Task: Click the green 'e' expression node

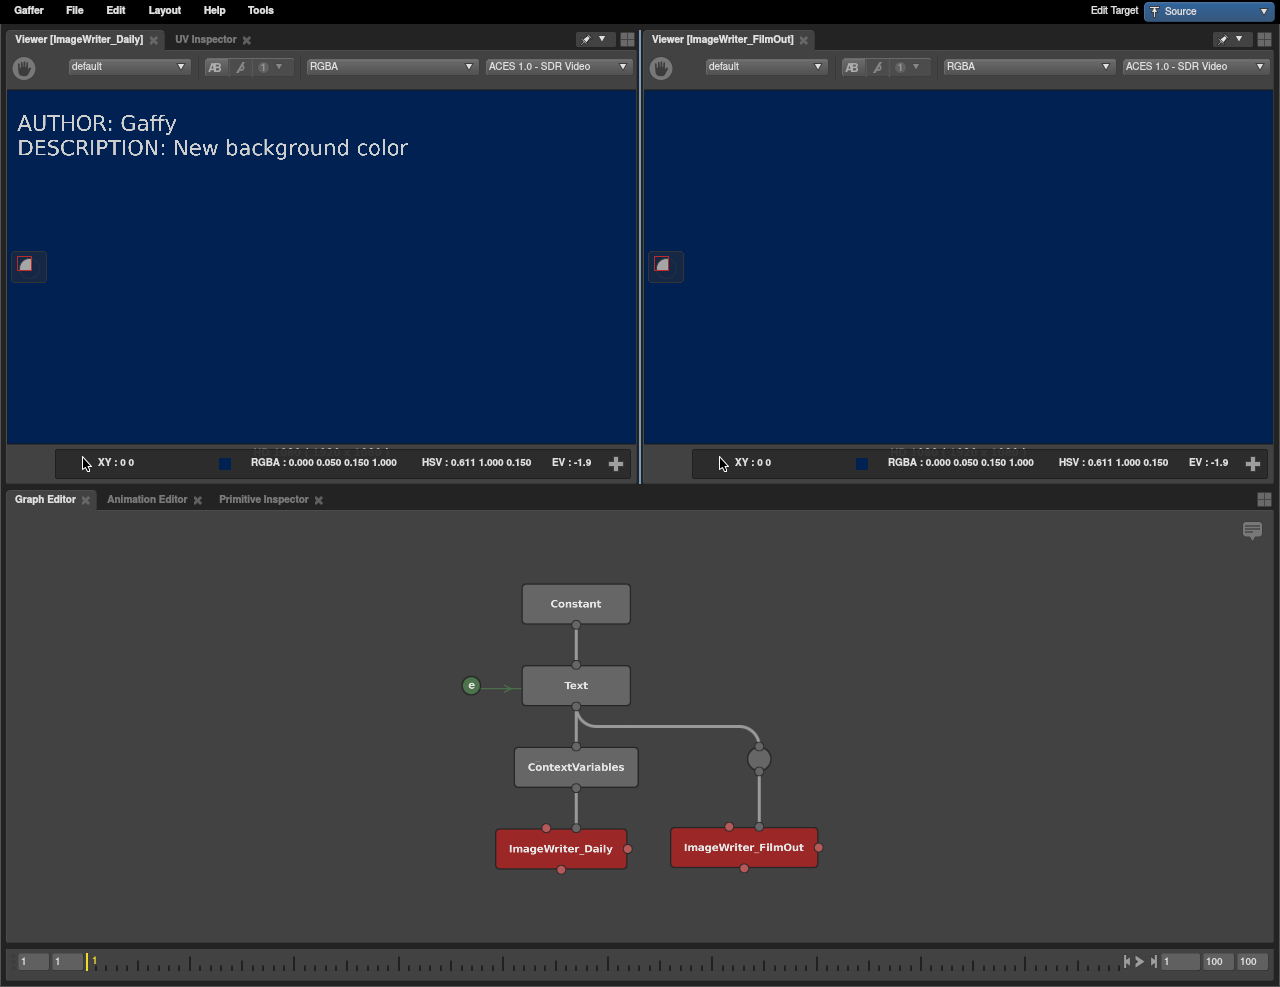Action: (471, 686)
